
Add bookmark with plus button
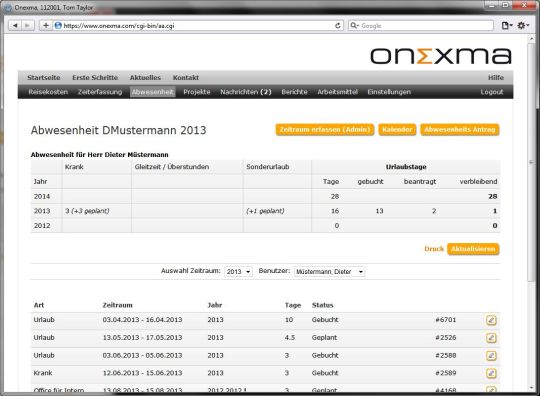pyautogui.click(x=45, y=25)
